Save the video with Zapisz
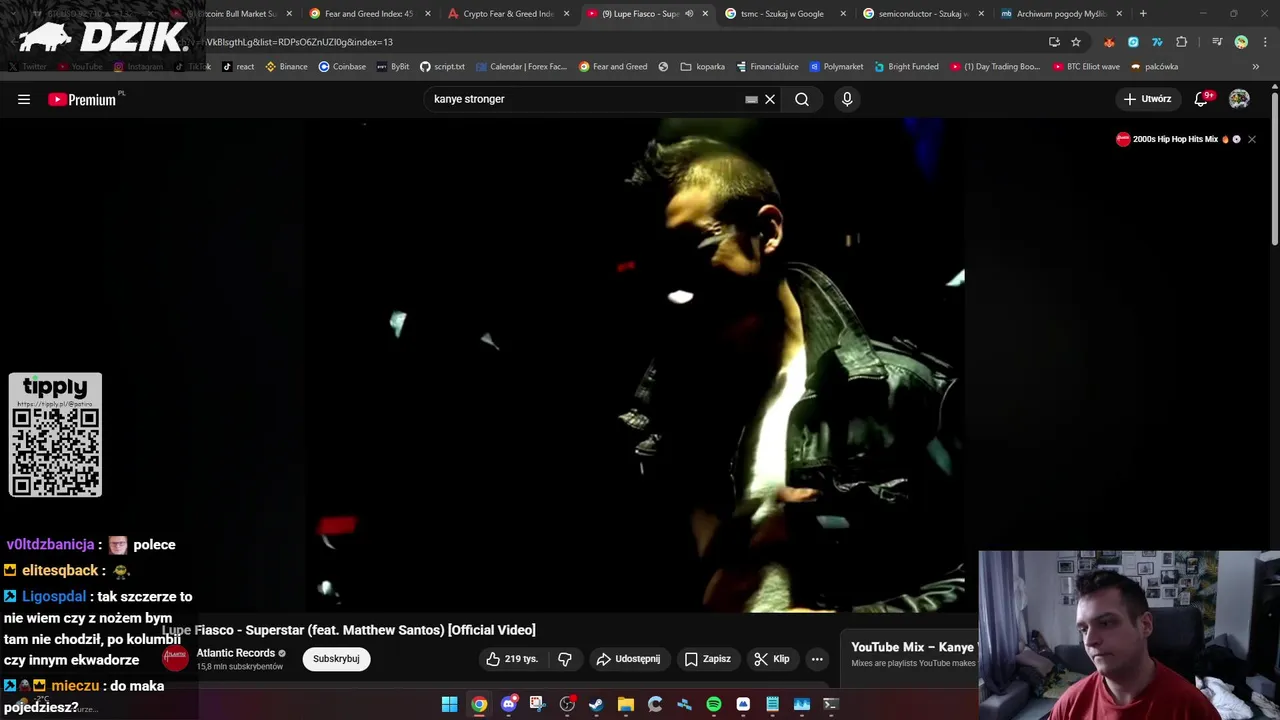This screenshot has width=1280, height=720. point(707,659)
